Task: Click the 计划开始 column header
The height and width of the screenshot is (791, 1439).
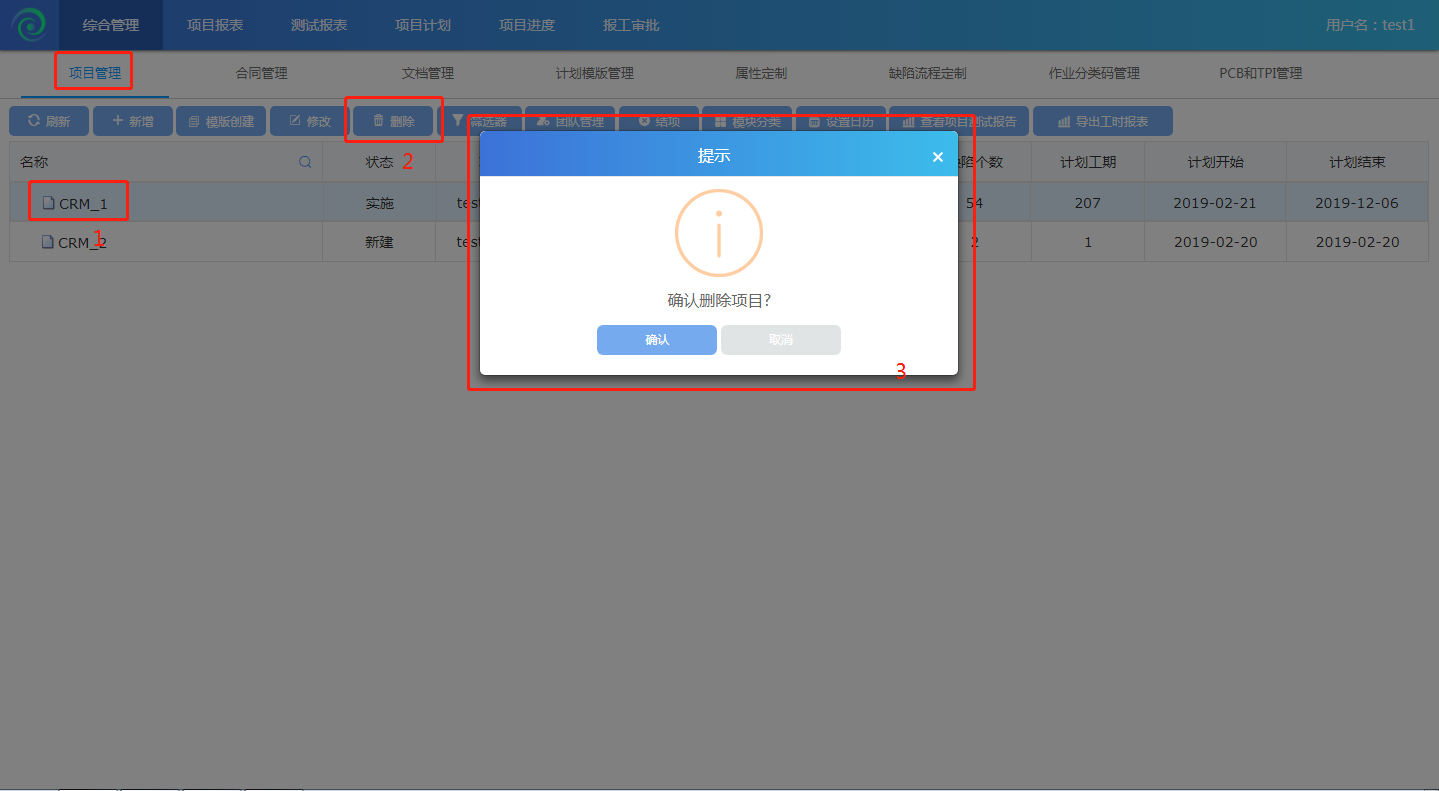Action: (1215, 162)
